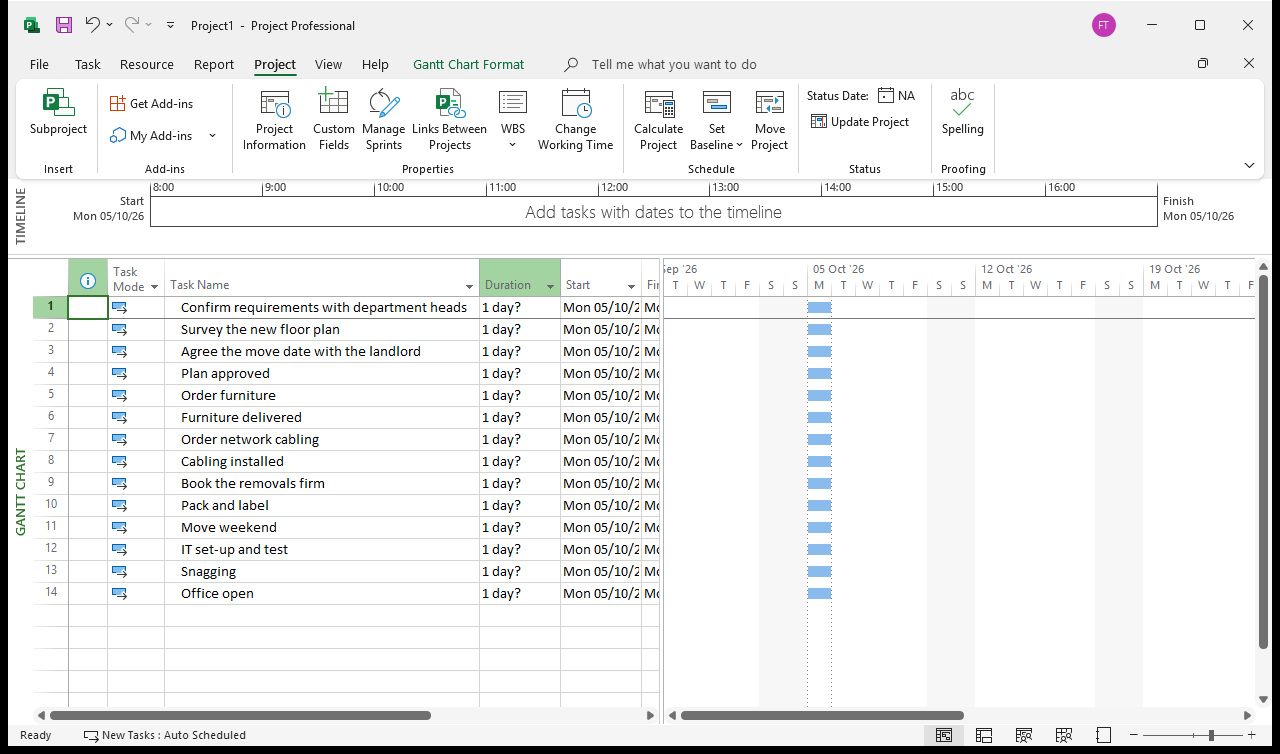Click zoom out minus button

(1133, 735)
